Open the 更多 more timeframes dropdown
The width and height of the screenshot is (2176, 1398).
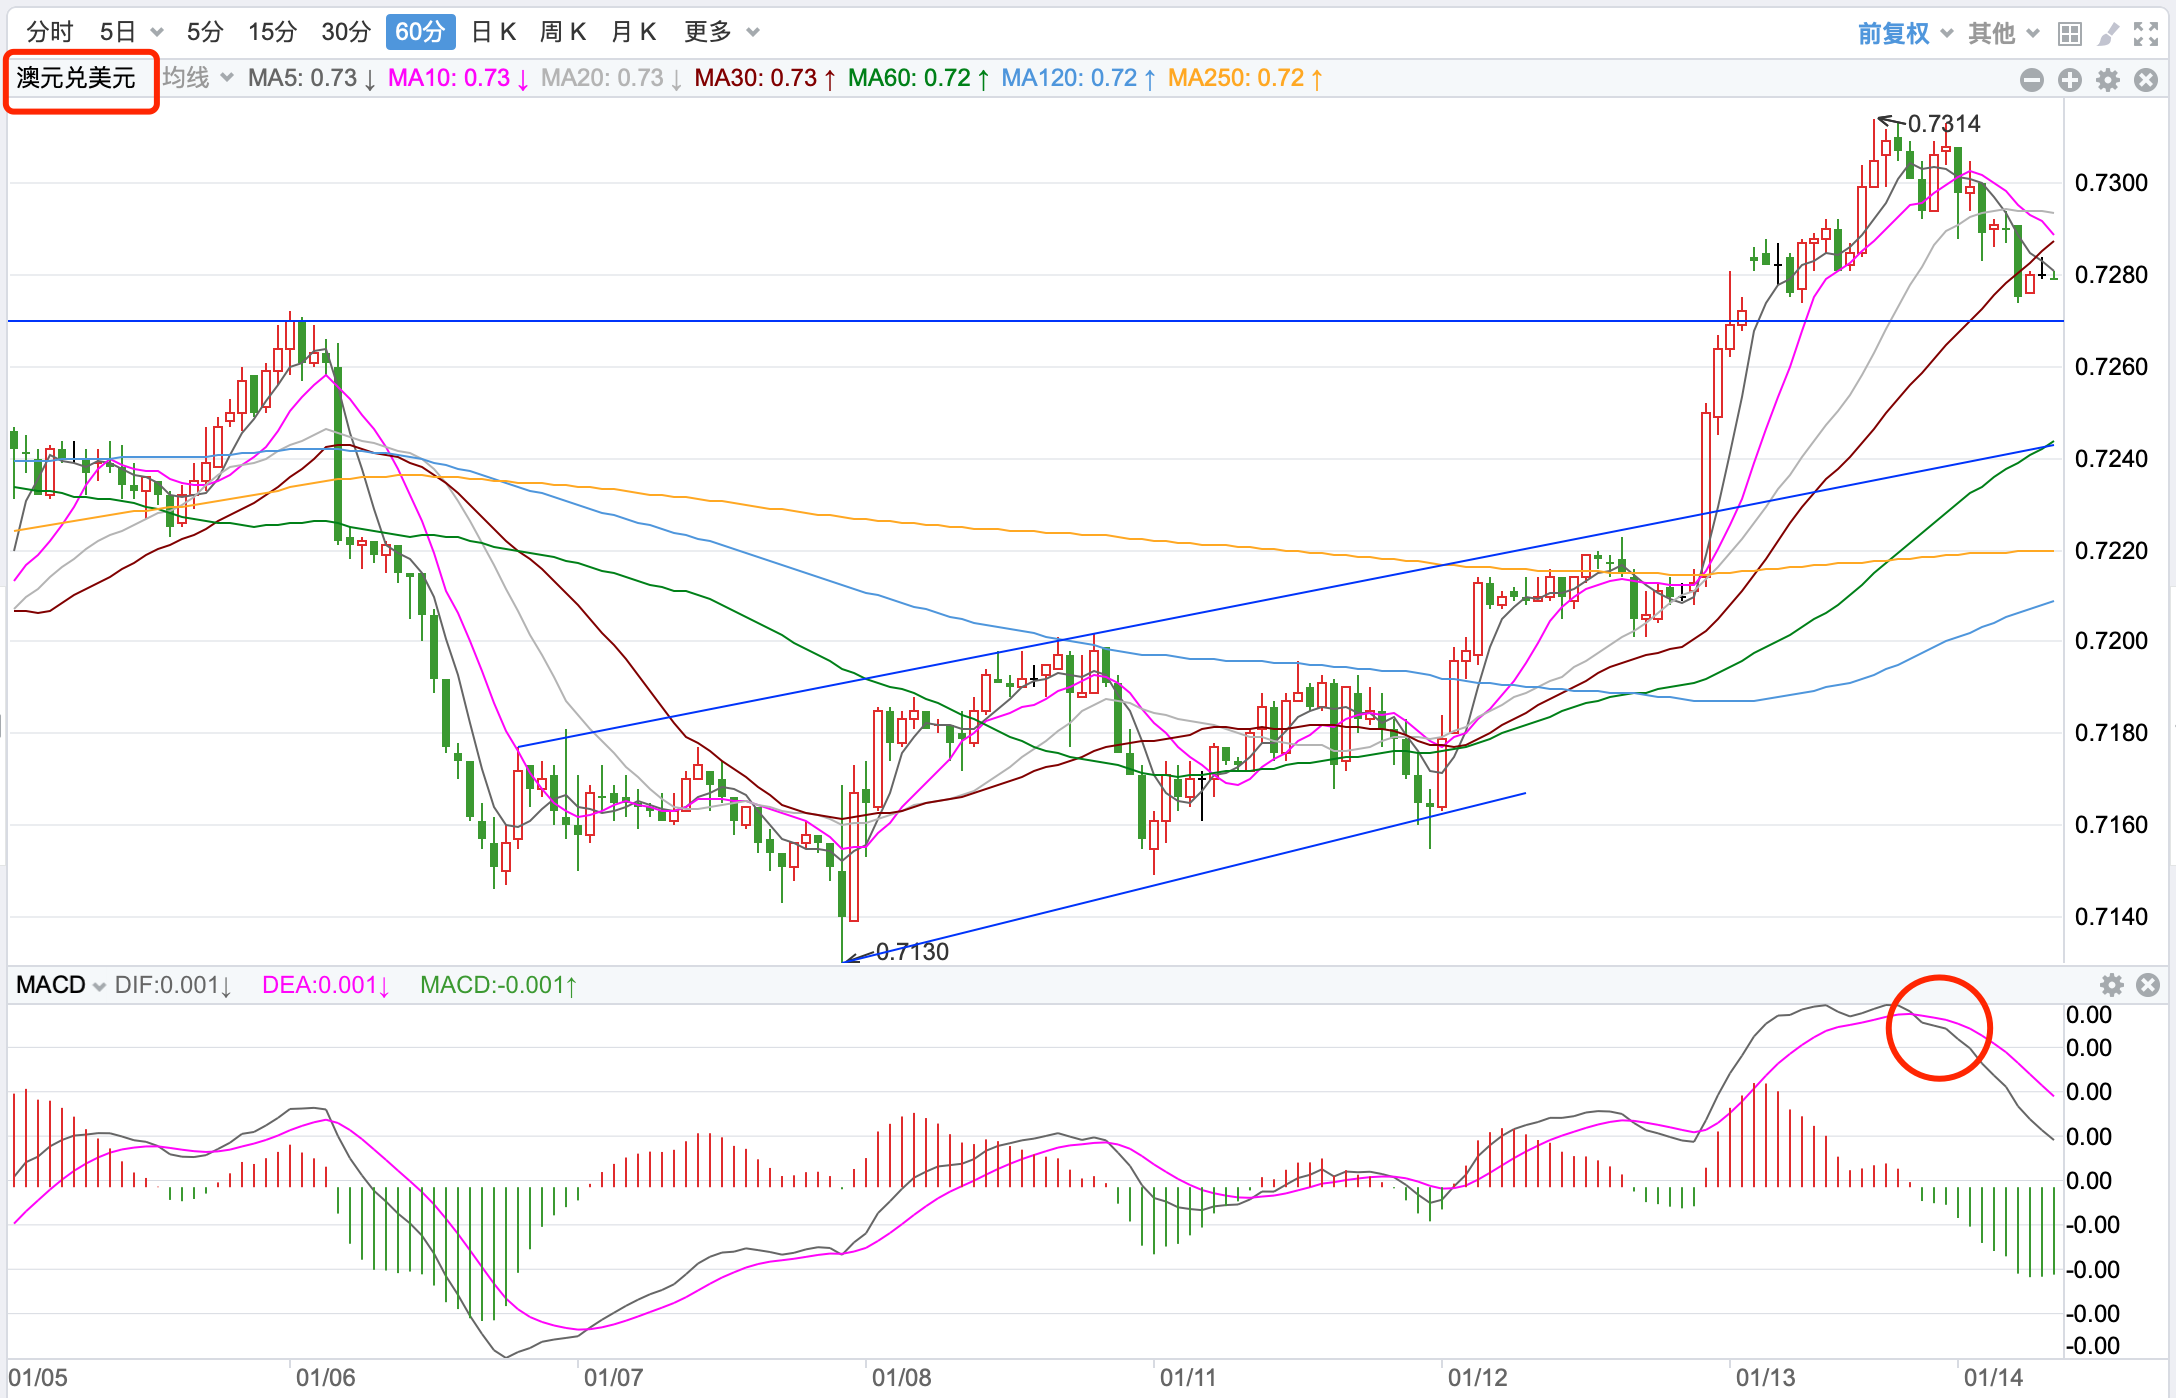(721, 32)
